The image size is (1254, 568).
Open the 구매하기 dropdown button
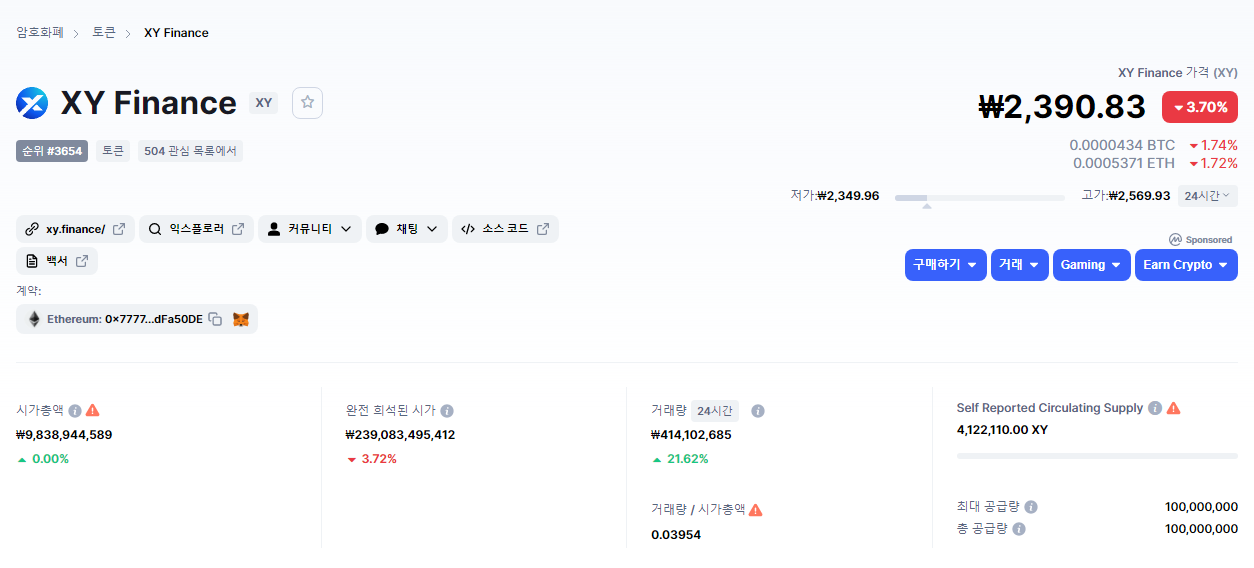[x=945, y=265]
